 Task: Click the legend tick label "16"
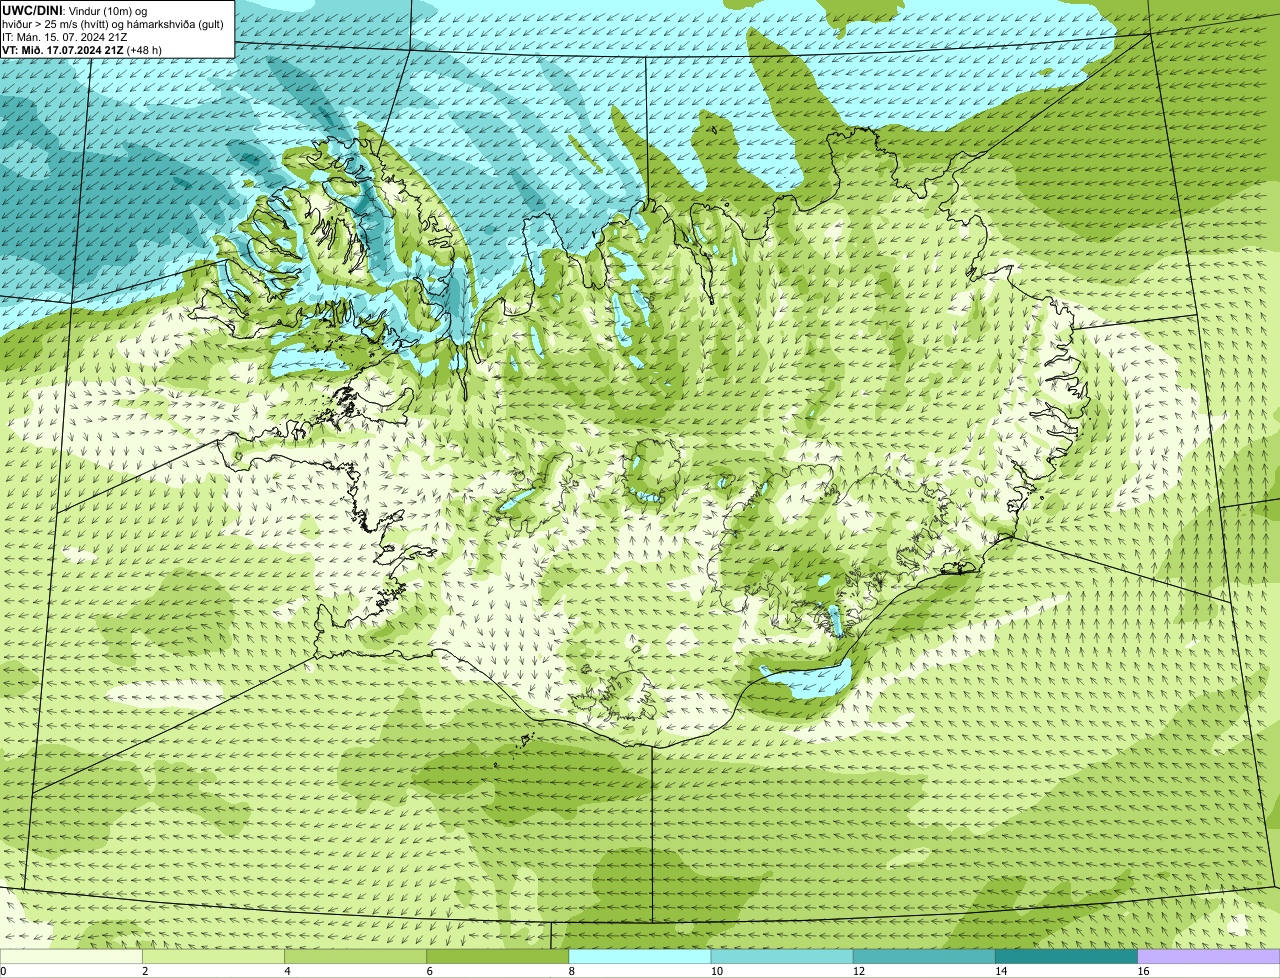tap(1143, 971)
